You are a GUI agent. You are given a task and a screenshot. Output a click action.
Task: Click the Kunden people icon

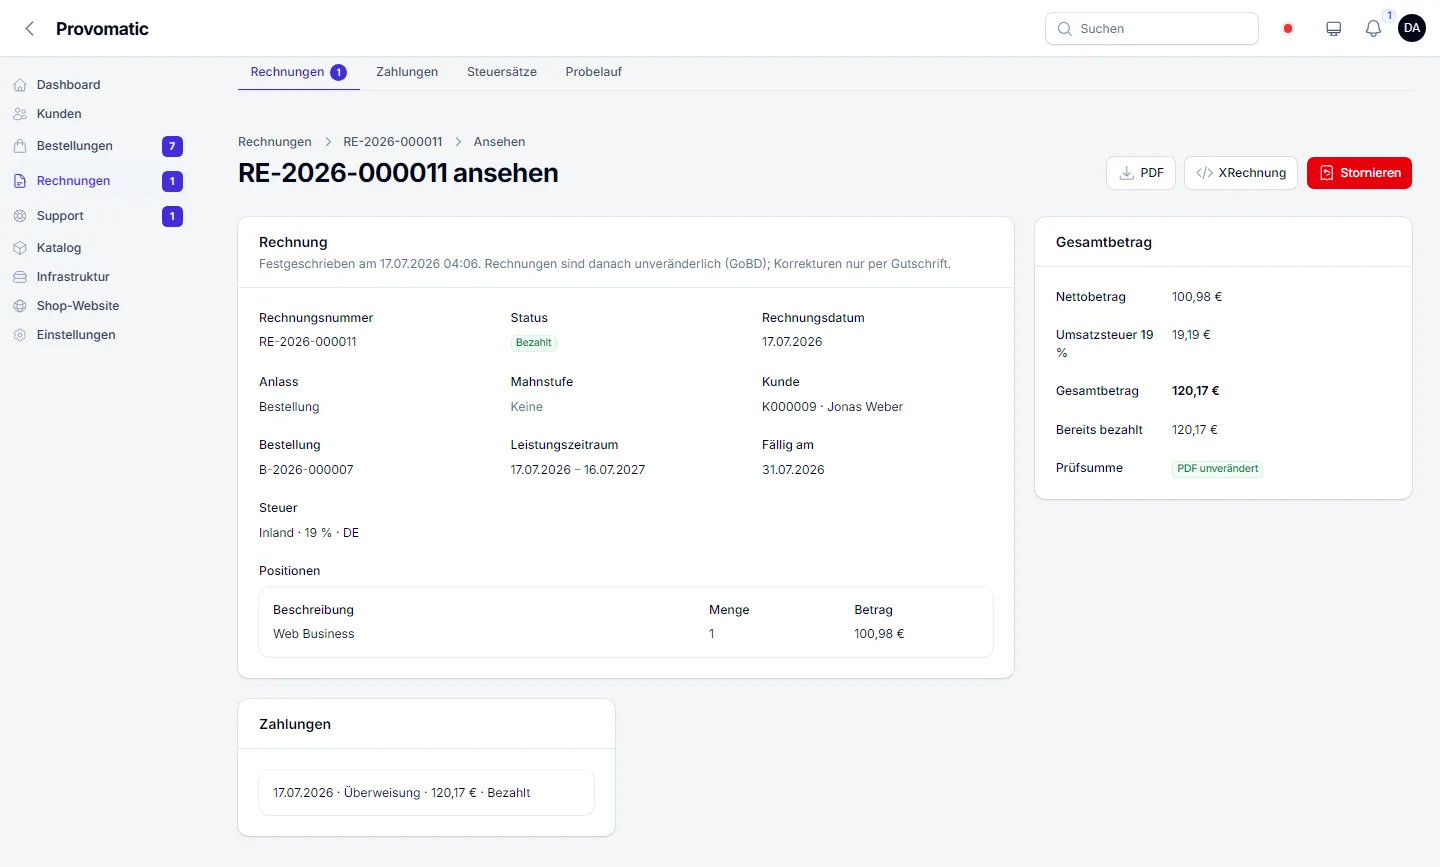click(20, 114)
